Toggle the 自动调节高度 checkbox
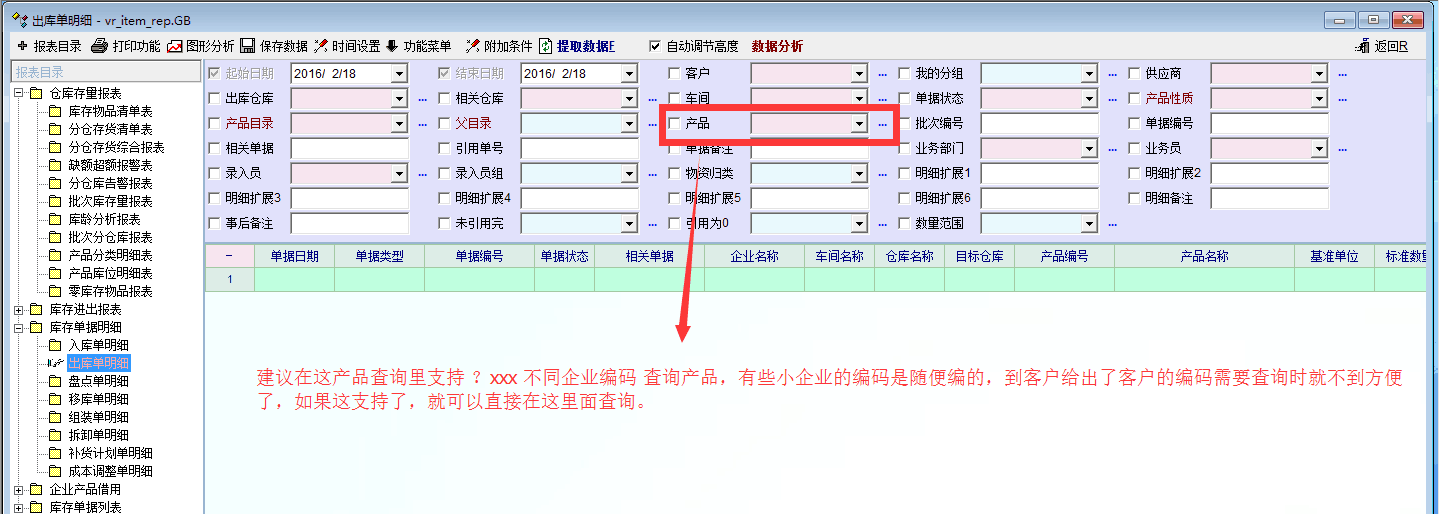The width and height of the screenshot is (1439, 514). point(655,46)
